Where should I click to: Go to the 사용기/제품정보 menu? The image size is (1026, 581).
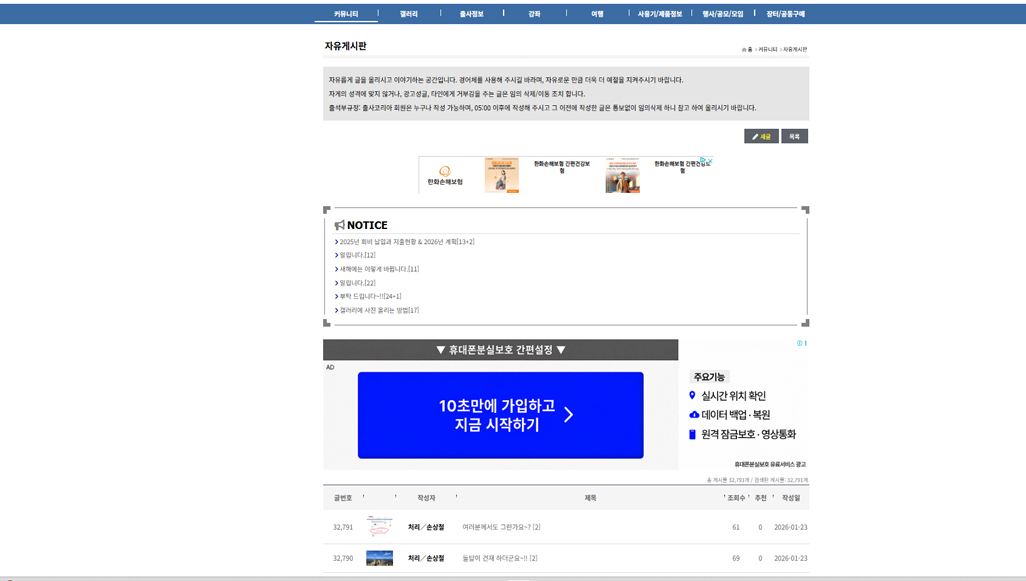(659, 14)
